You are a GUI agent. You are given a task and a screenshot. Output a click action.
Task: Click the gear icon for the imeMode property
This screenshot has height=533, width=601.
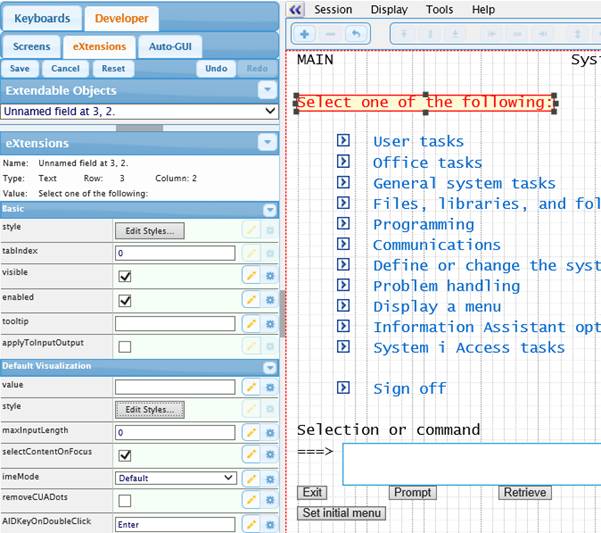[269, 478]
